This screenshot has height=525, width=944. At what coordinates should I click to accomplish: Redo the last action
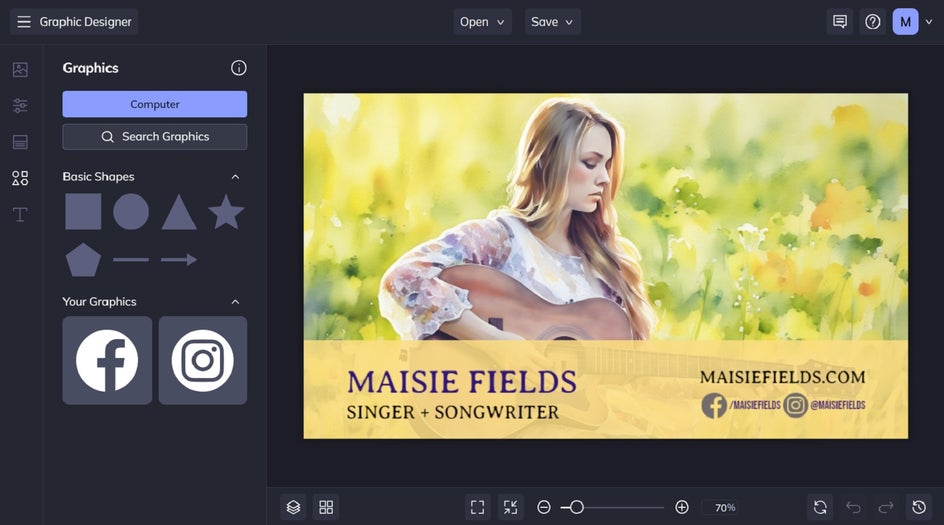coord(886,507)
